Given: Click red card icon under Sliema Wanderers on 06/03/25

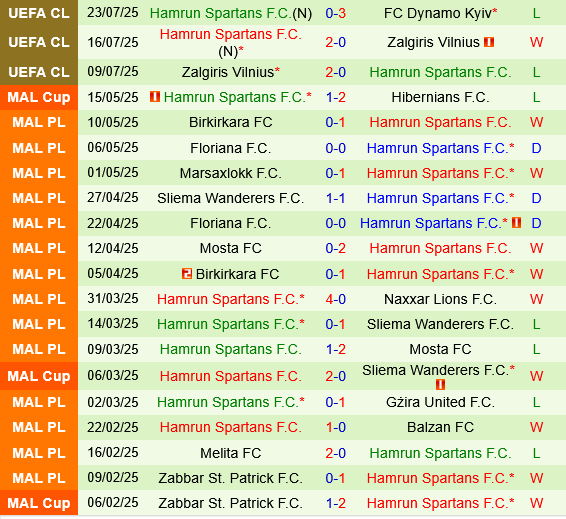Looking at the screenshot, I should (x=440, y=385).
